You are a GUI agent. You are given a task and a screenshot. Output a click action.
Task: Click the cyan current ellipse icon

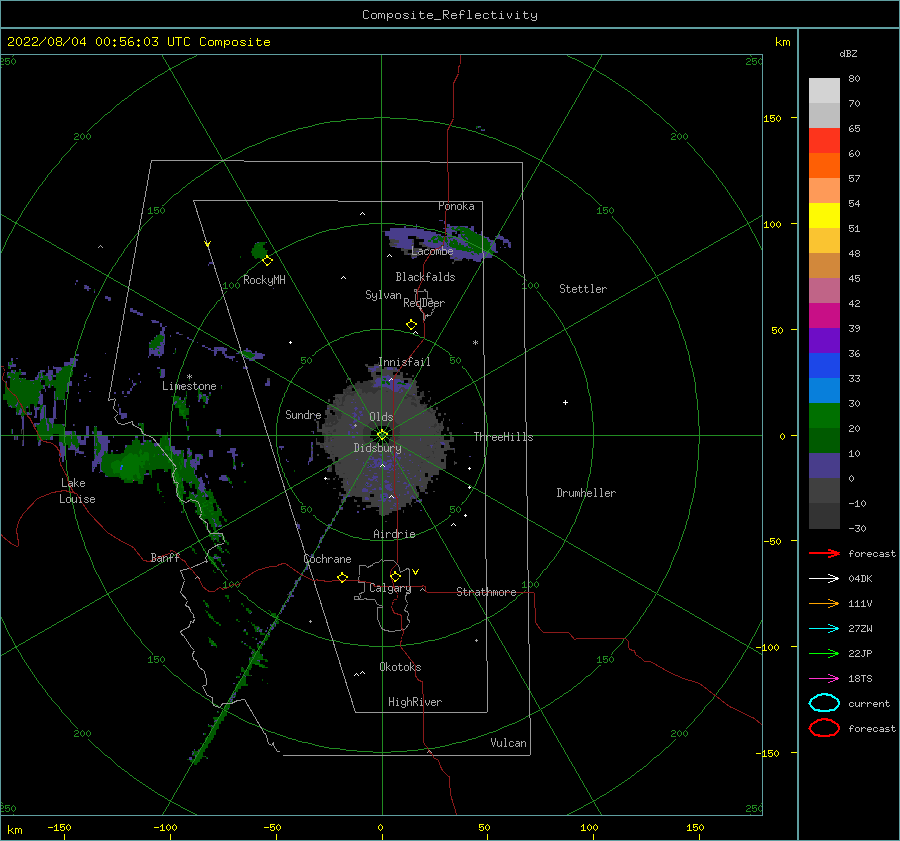pyautogui.click(x=824, y=703)
